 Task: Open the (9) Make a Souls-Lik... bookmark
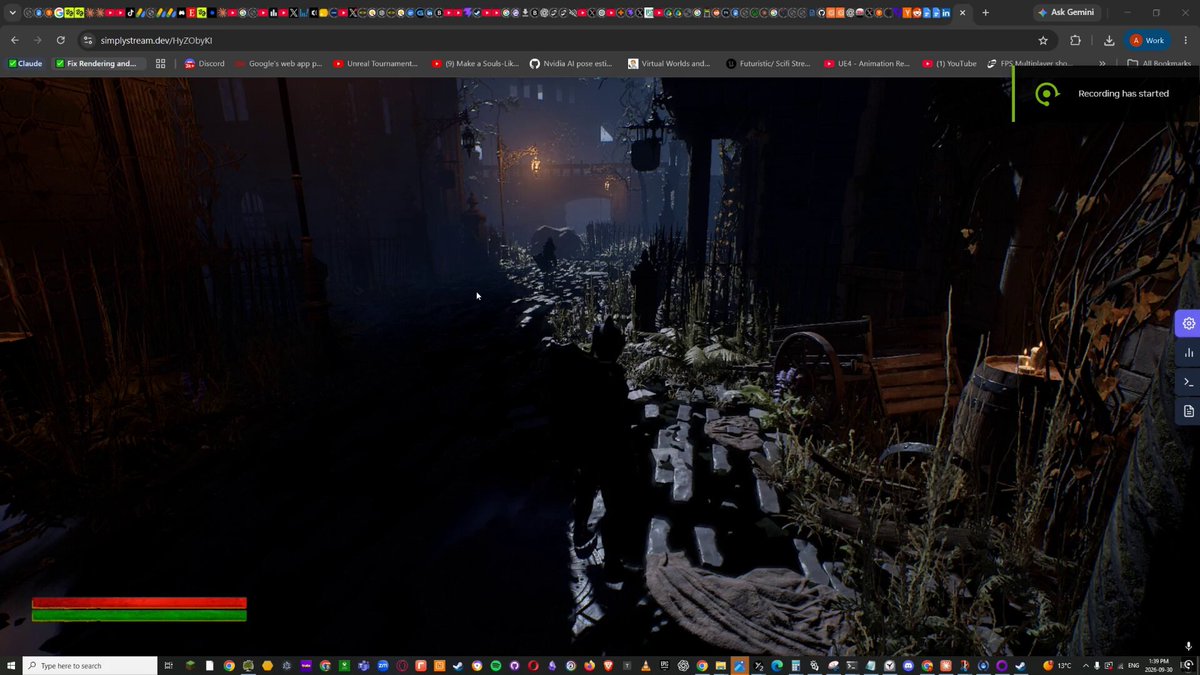(x=475, y=63)
